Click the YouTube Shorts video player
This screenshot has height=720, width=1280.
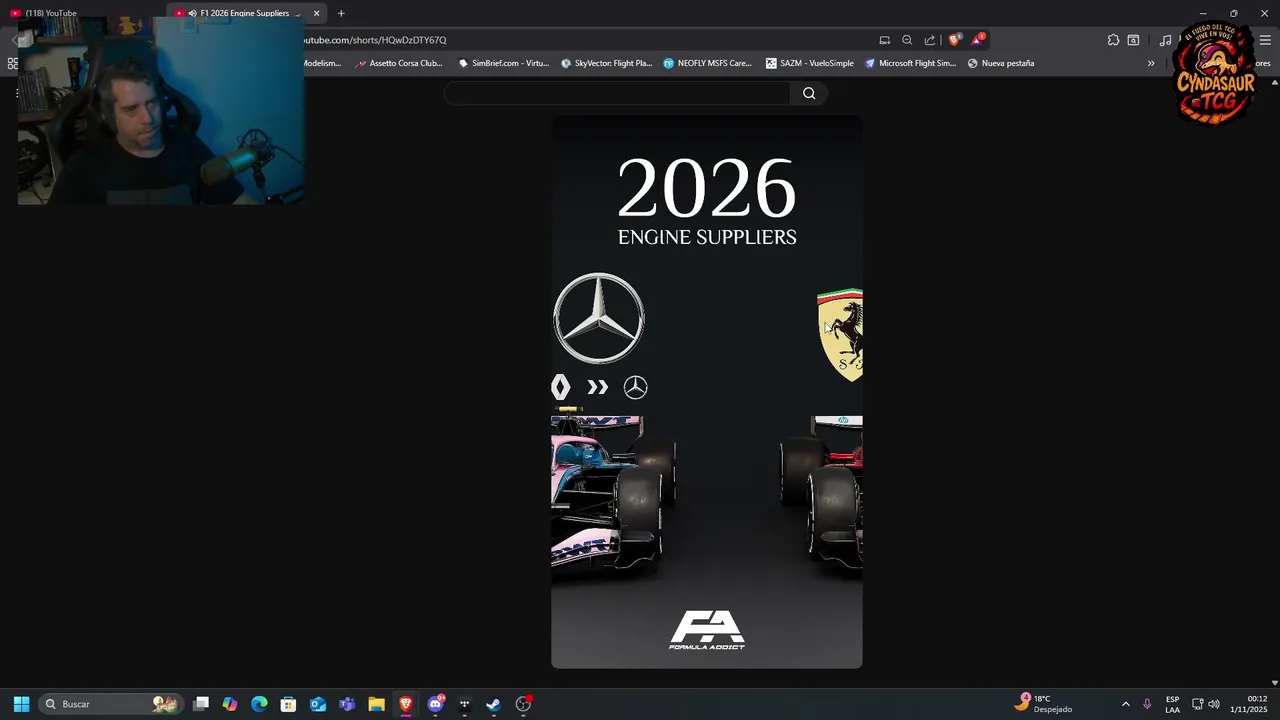pos(707,392)
